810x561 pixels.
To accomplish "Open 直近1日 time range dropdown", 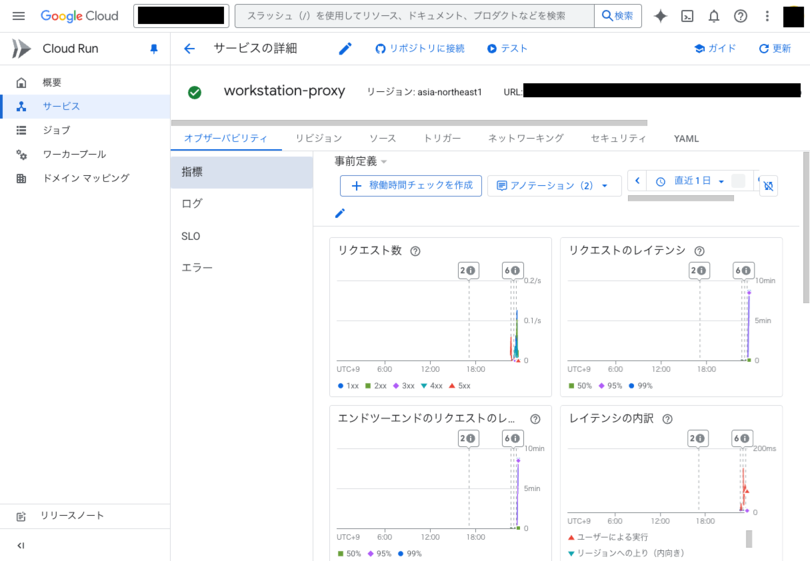I will tap(690, 181).
